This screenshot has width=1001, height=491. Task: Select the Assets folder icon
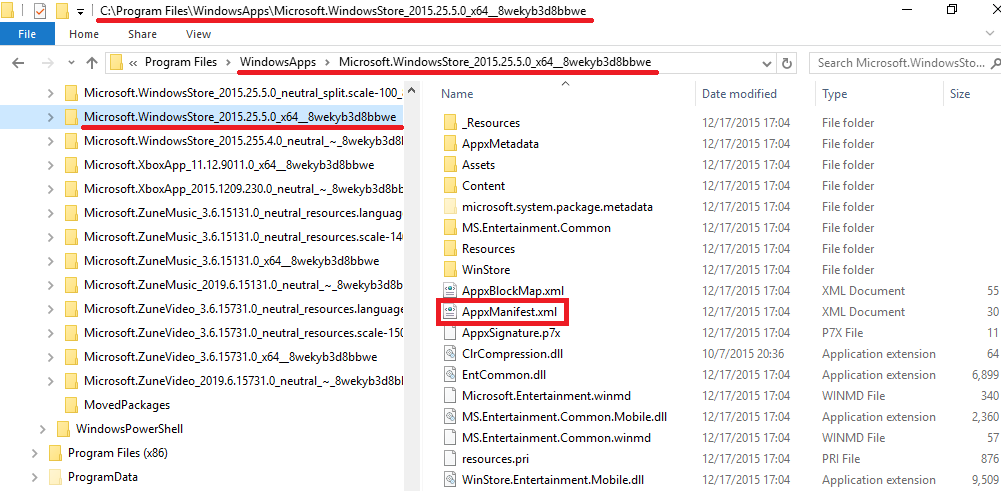coord(450,165)
